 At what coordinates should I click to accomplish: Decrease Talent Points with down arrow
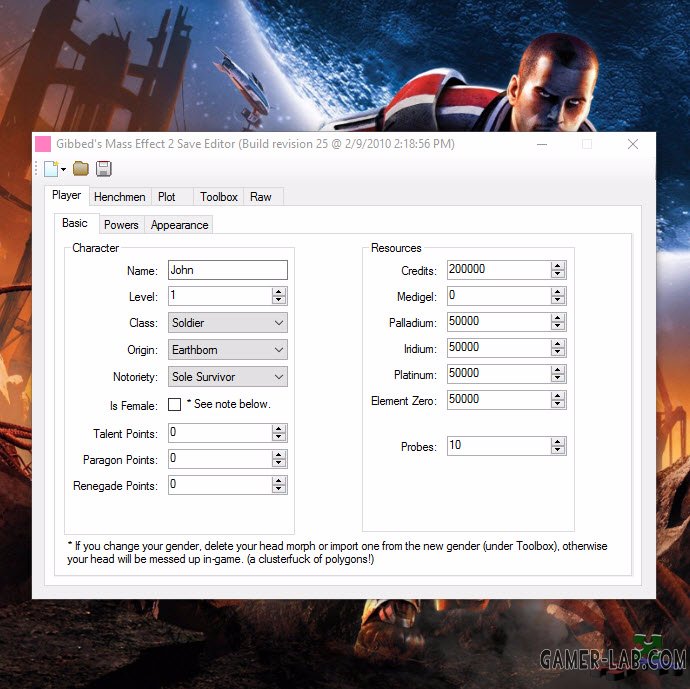[279, 437]
